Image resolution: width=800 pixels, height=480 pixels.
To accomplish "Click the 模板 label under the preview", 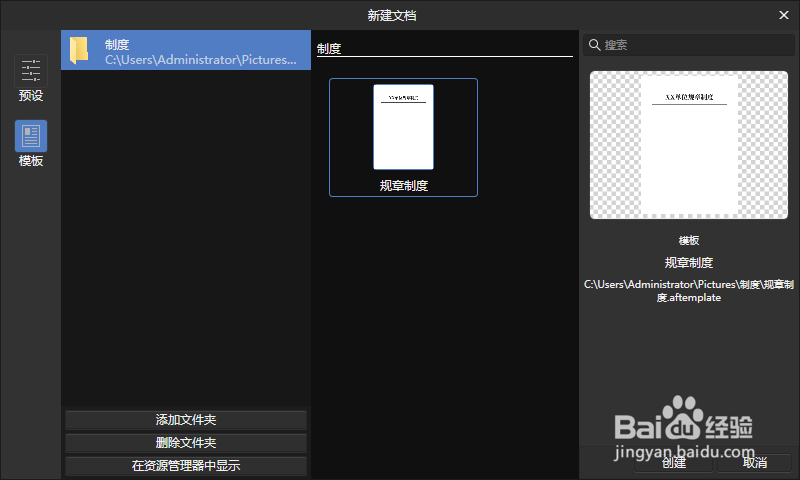I will tap(689, 240).
